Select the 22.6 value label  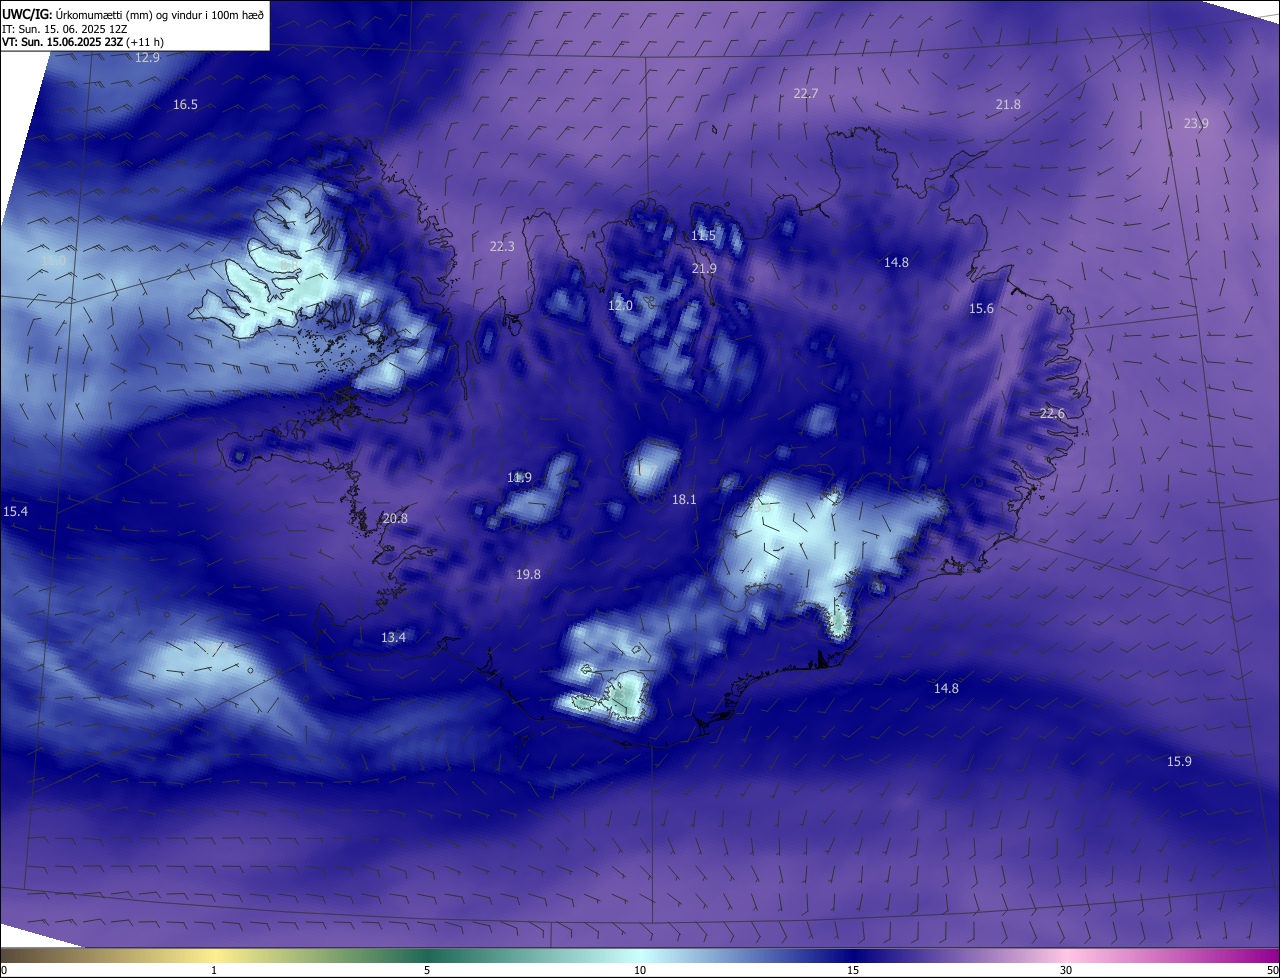pos(1052,413)
